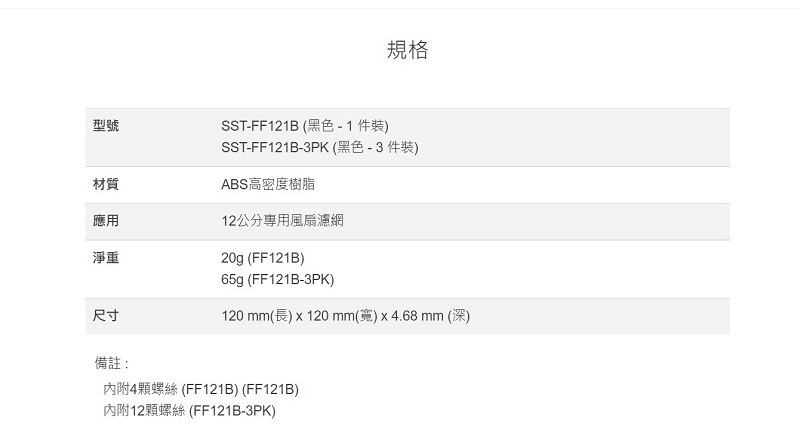Screen dimensions: 800x437
Task: Click the 應用 row label
Action: (x=105, y=220)
